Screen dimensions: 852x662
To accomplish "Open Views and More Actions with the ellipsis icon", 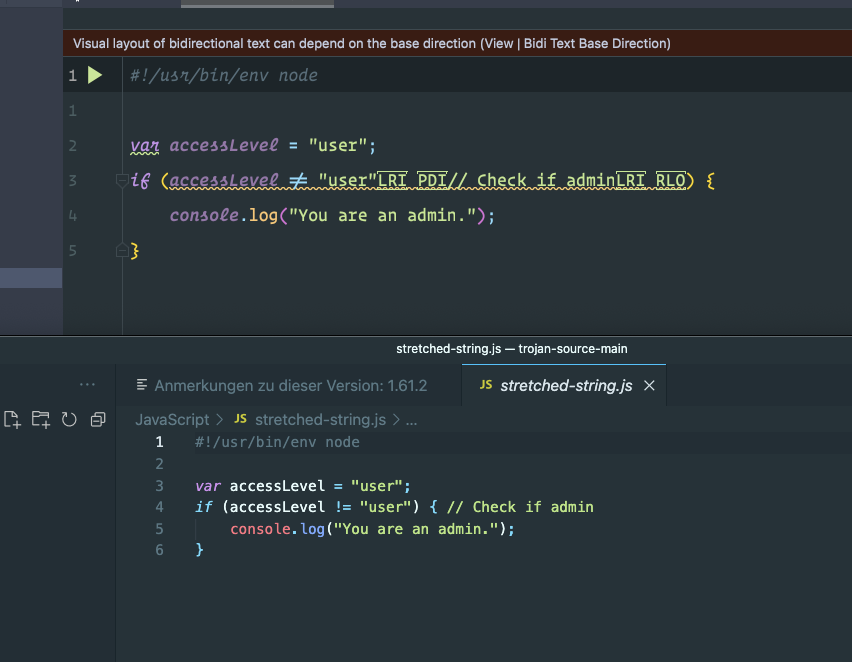I will pyautogui.click(x=87, y=384).
